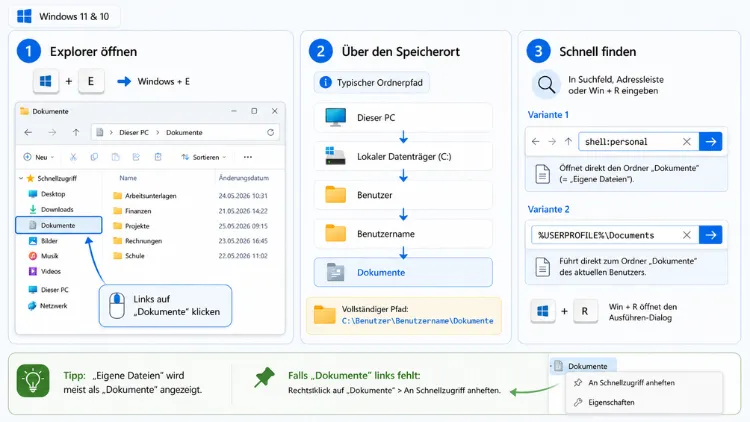The height and width of the screenshot is (422, 750).
Task: Click the copy icon in the Explorer toolbar
Action: coord(94,157)
